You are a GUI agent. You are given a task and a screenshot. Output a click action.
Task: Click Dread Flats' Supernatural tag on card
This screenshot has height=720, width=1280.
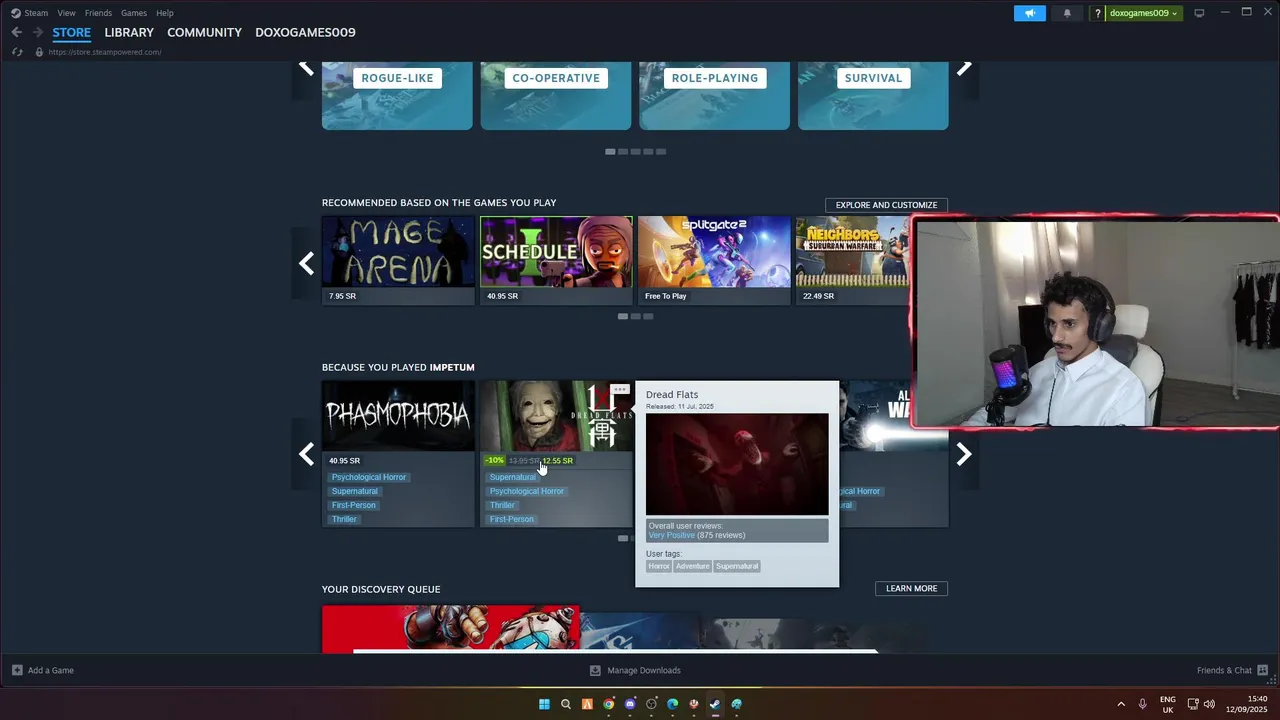513,477
